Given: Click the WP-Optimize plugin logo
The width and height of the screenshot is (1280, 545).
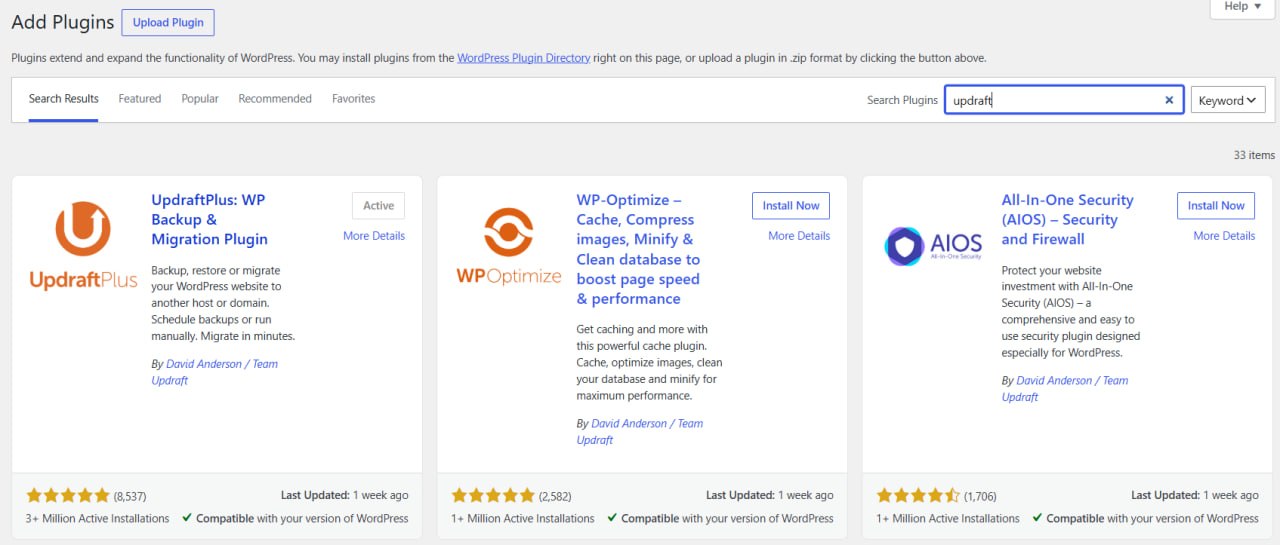Looking at the screenshot, I should point(508,246).
